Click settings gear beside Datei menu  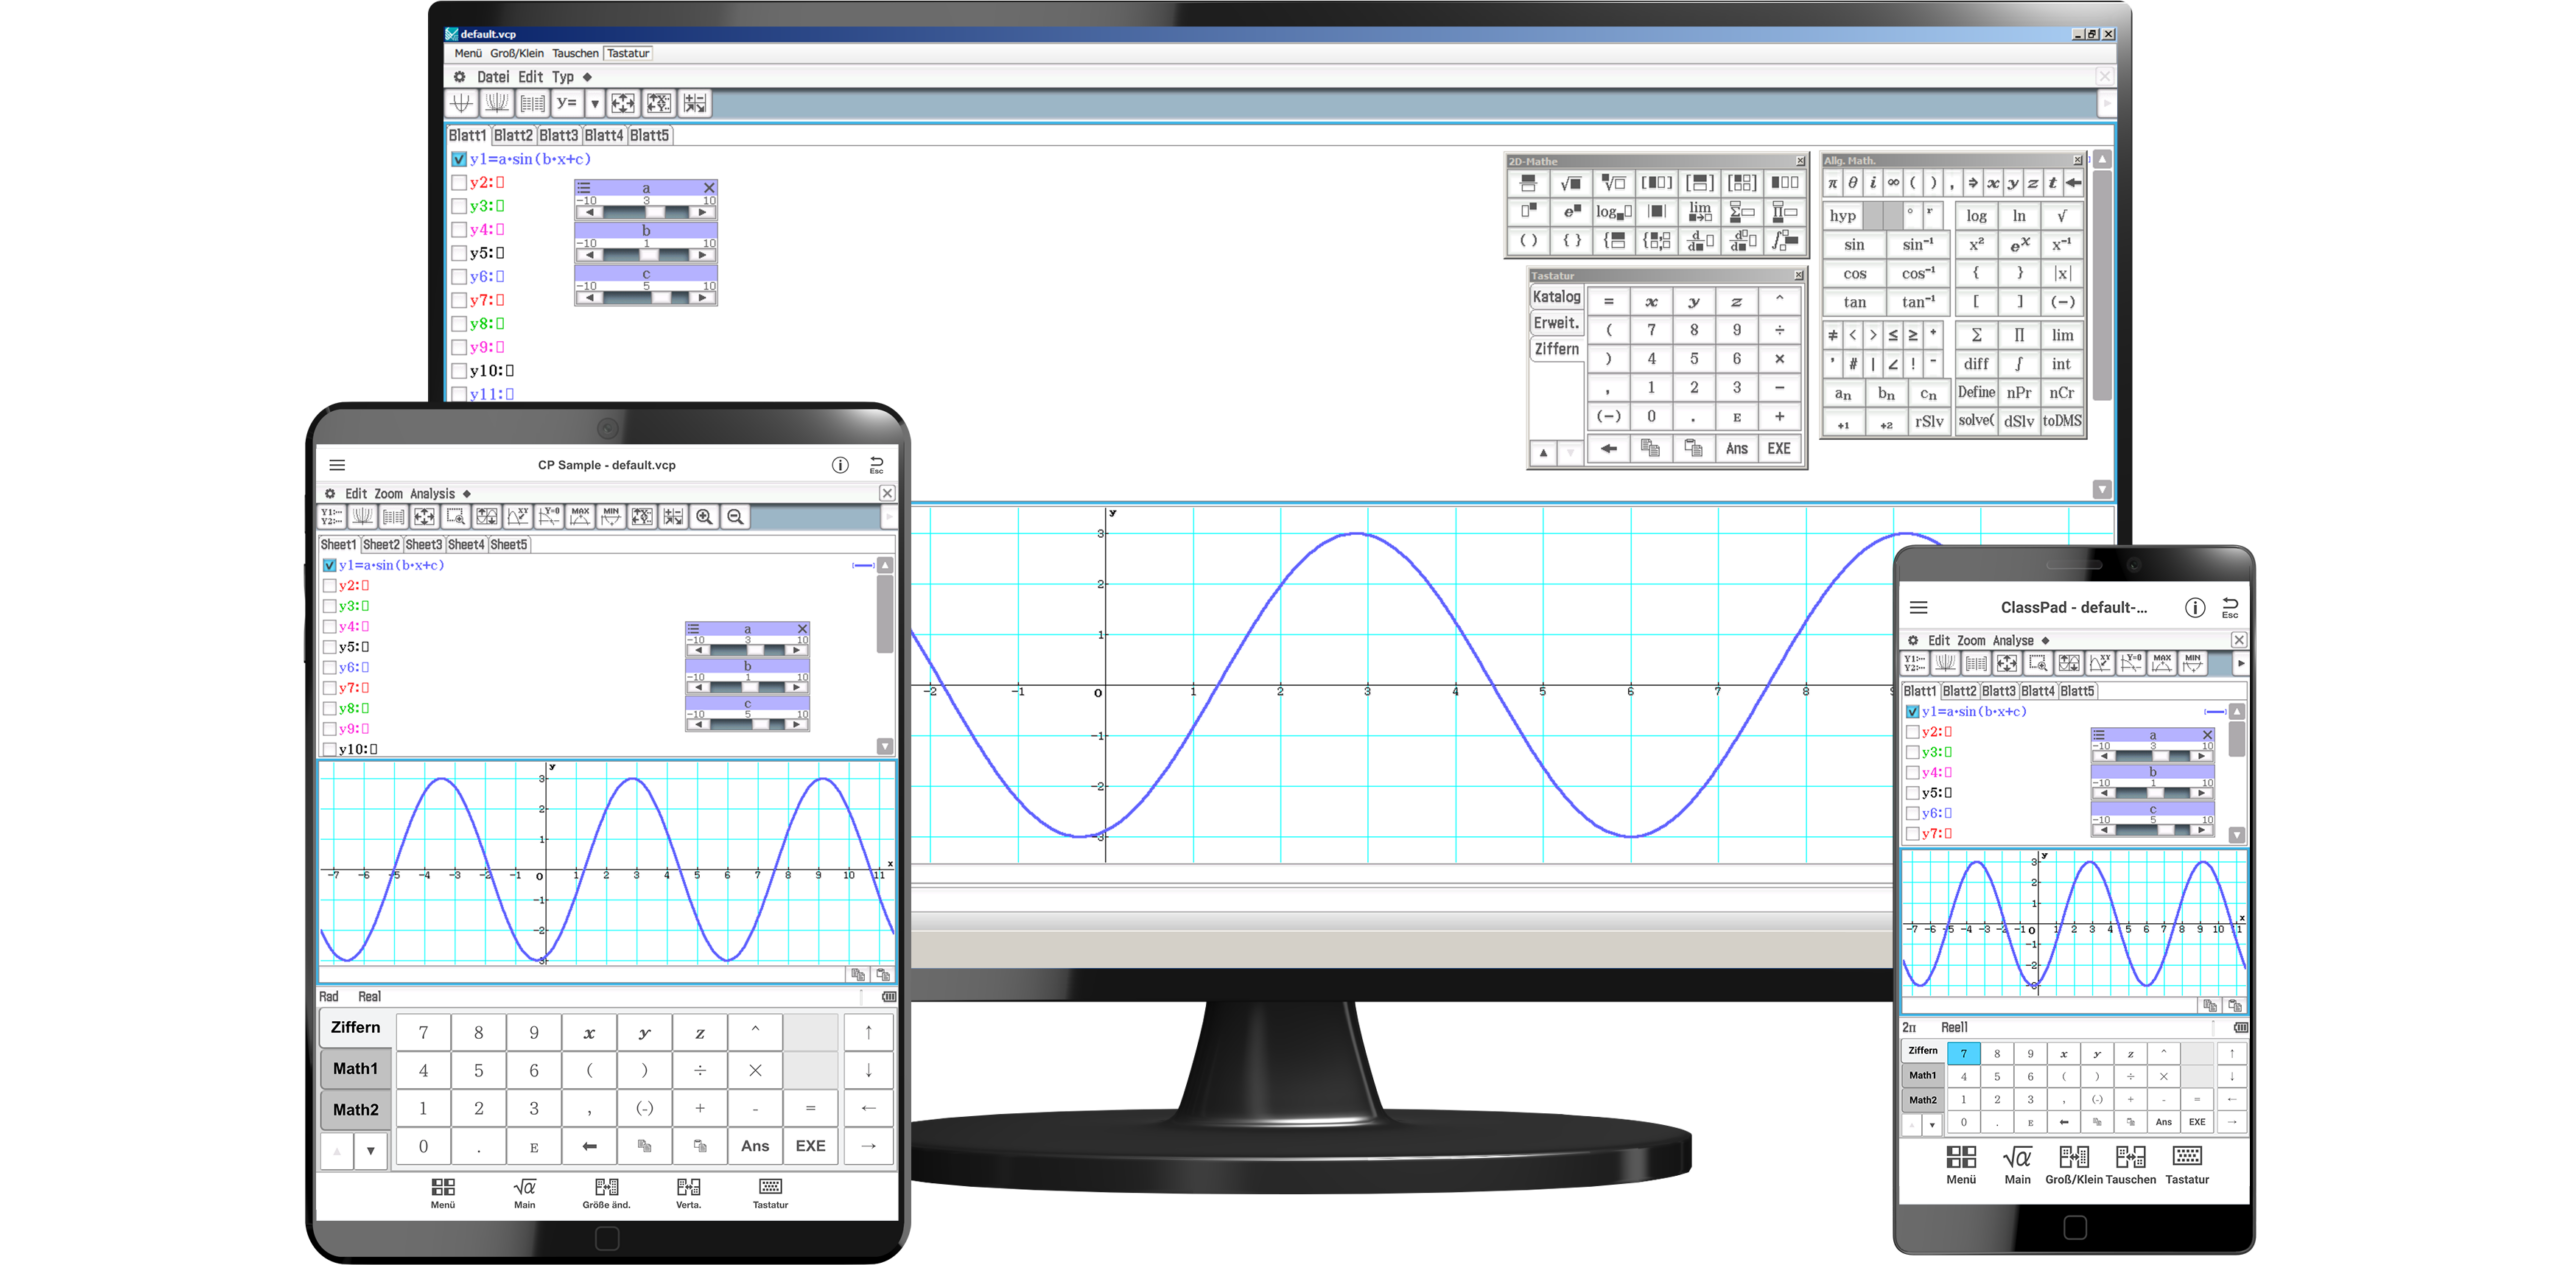pyautogui.click(x=459, y=77)
